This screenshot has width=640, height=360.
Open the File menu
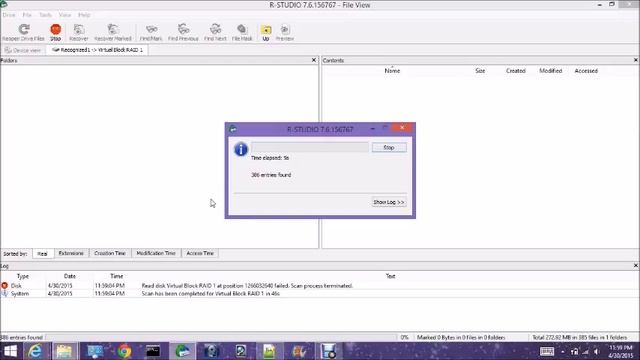27,15
